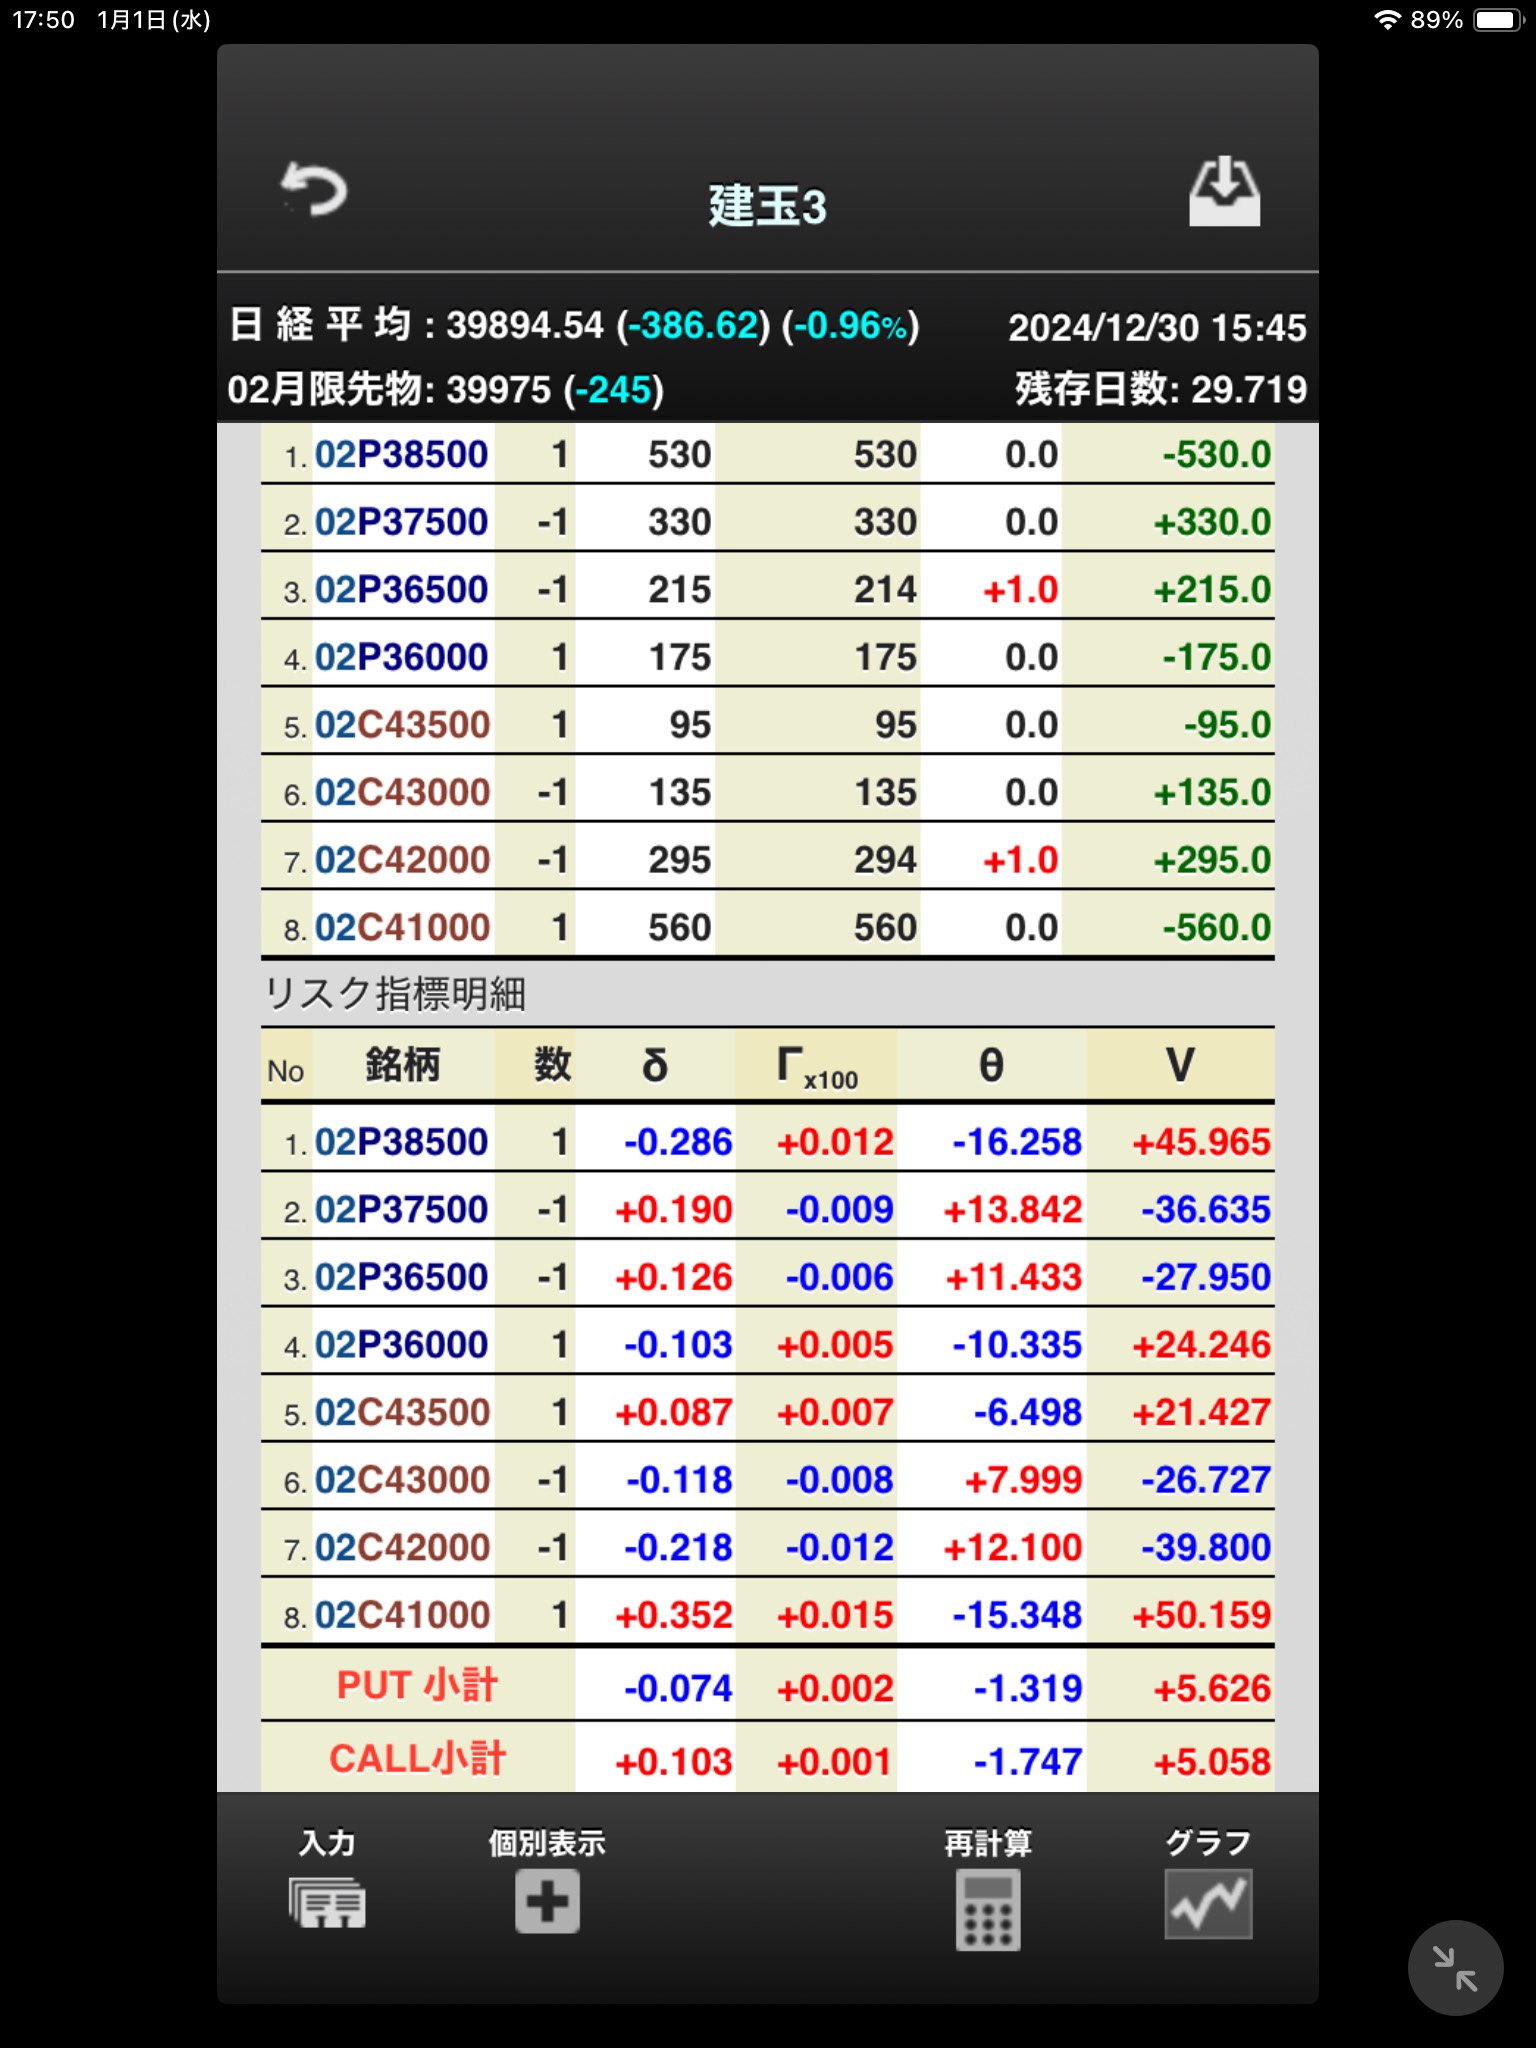Image resolution: width=1536 pixels, height=2048 pixels.
Task: Tap the back arrow icon
Action: pos(314,190)
